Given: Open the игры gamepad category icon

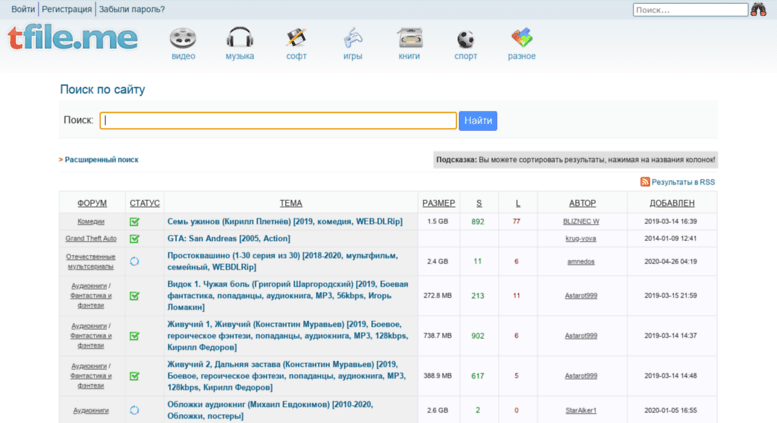Looking at the screenshot, I should point(353,38).
